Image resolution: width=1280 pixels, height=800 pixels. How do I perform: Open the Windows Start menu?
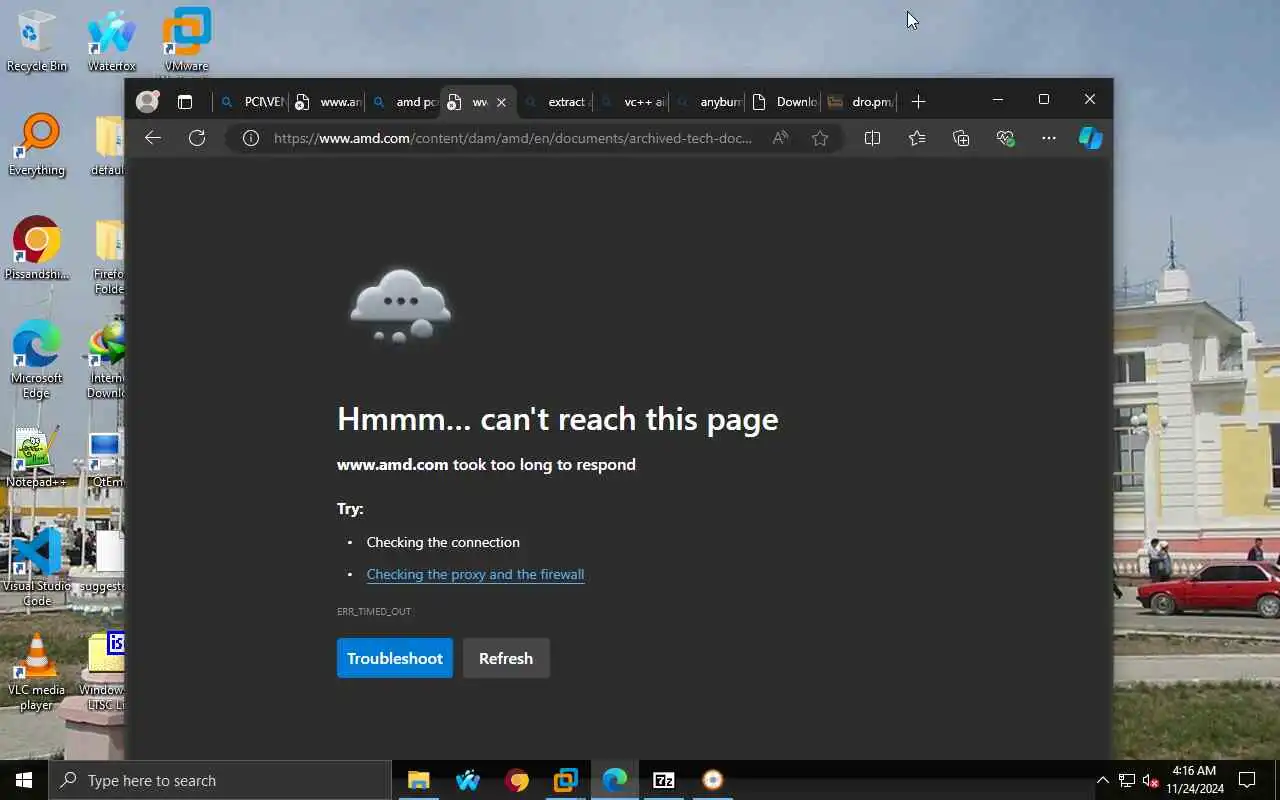pos(24,780)
